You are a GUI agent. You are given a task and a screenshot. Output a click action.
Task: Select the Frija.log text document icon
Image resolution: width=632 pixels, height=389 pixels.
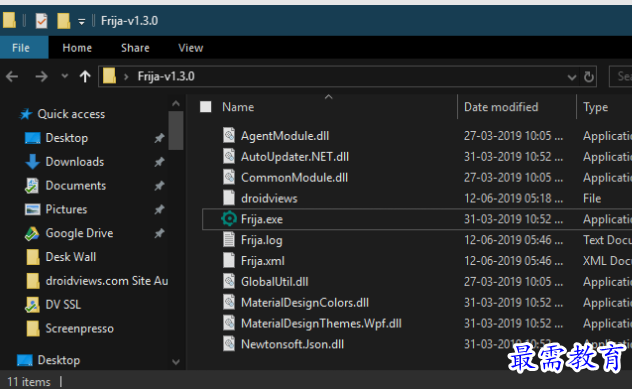(x=229, y=240)
